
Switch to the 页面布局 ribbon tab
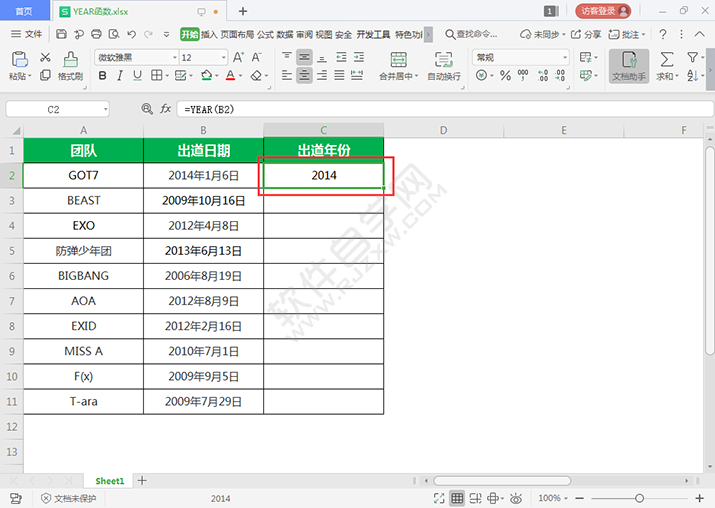coord(237,35)
